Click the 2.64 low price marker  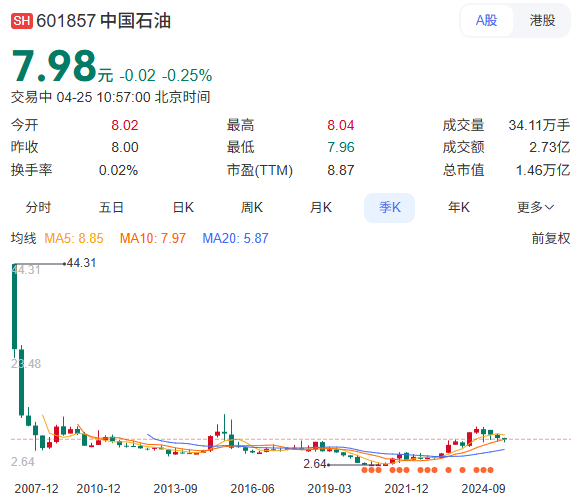tap(315, 464)
